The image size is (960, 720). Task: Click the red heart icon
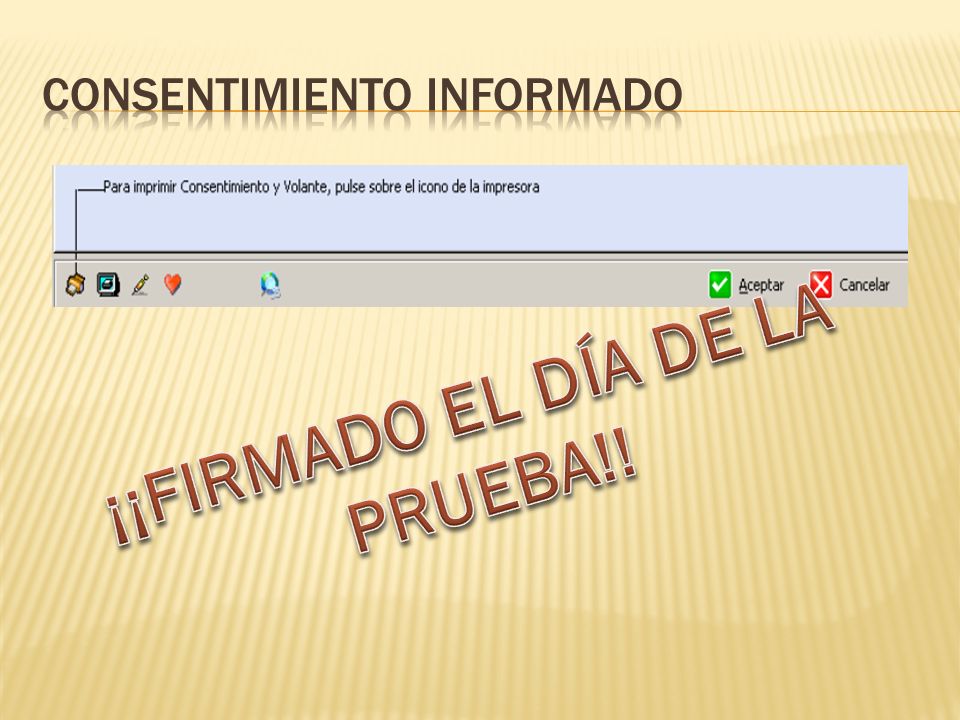(173, 284)
